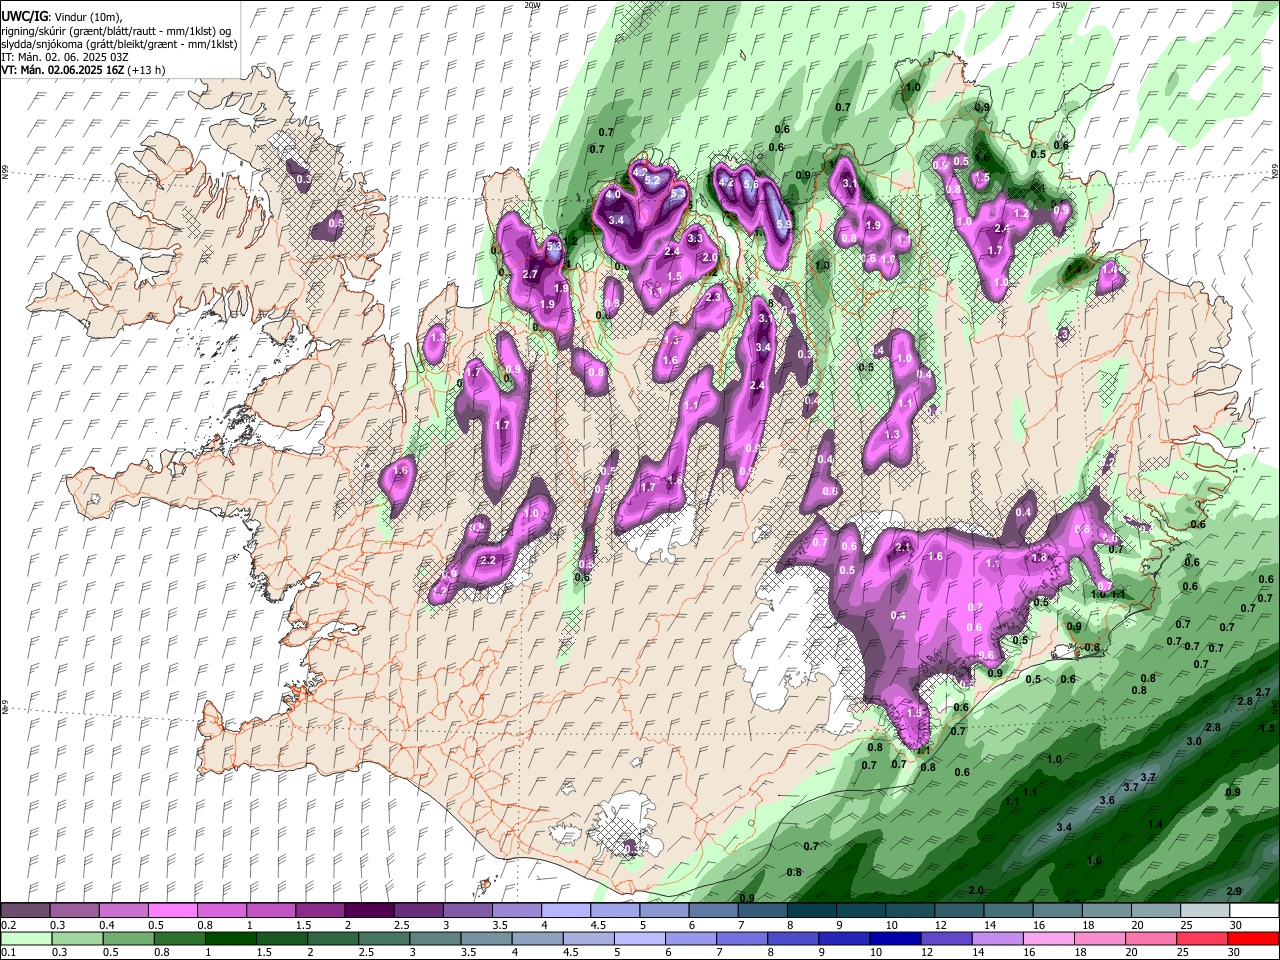
Task: Select the 'rigning/skúrir' legend description line
Action: (116, 31)
